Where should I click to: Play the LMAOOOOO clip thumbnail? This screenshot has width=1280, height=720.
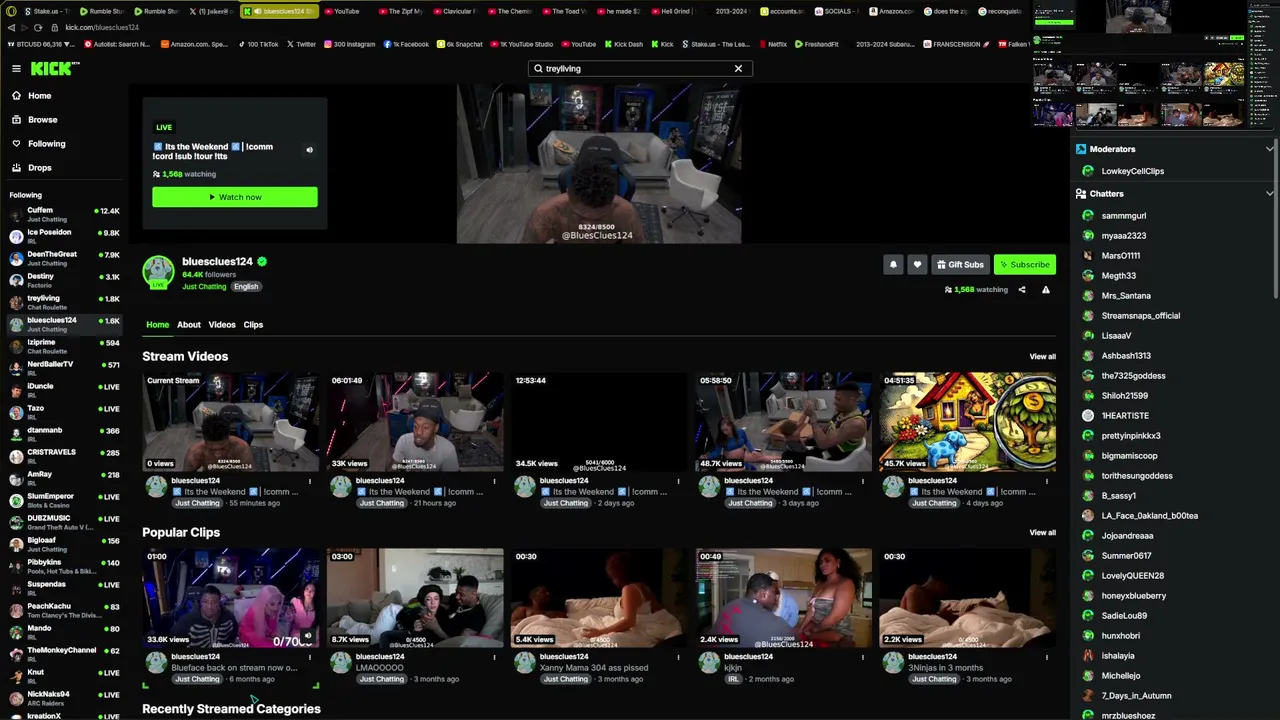coord(415,598)
